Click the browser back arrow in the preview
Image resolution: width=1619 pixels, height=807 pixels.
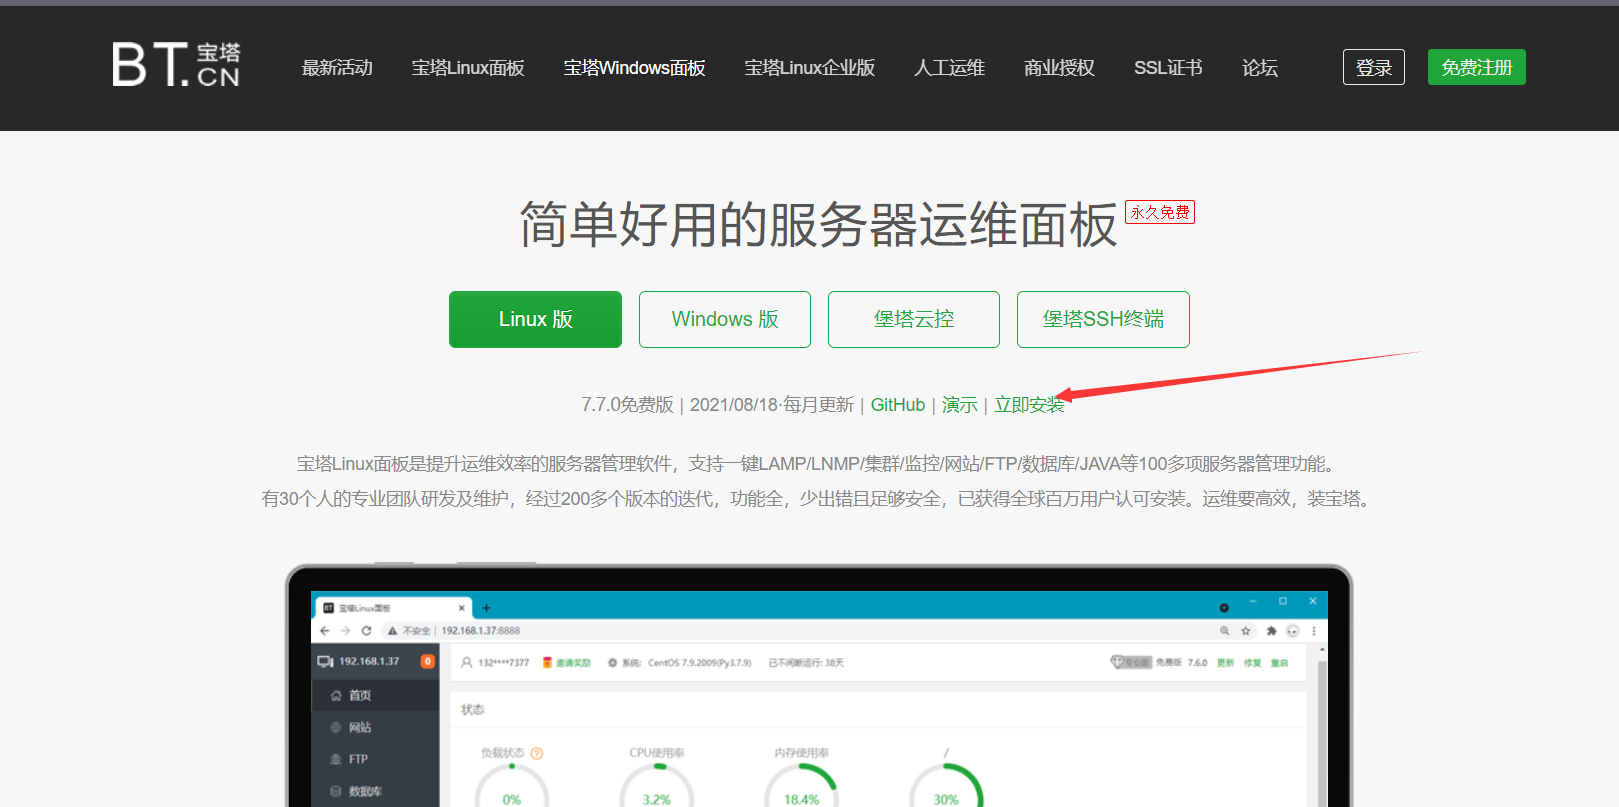pos(325,631)
